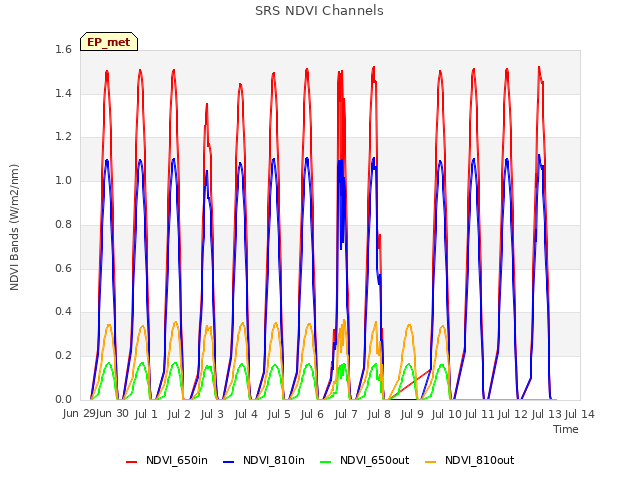Click the 1.2 y-axis tick label

pos(63,137)
